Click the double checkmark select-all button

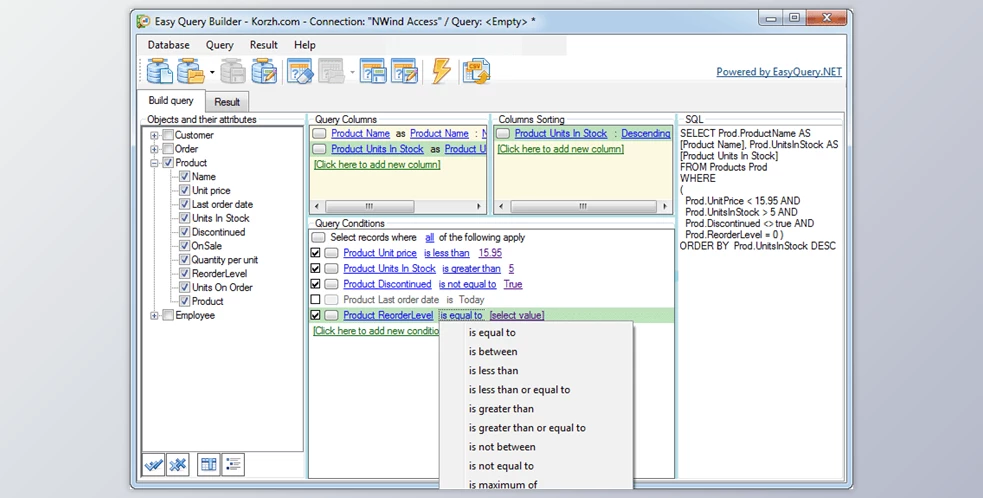click(154, 465)
